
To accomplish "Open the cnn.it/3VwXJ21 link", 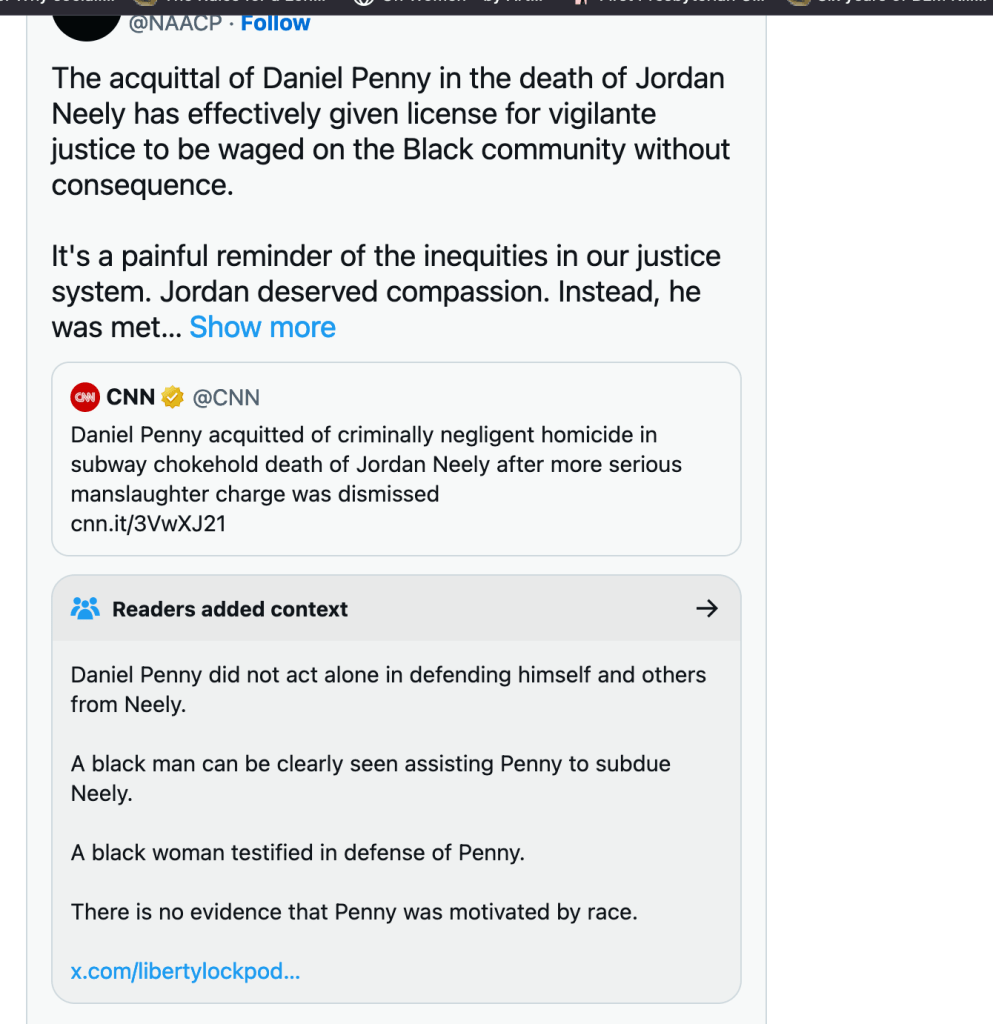I will [148, 523].
